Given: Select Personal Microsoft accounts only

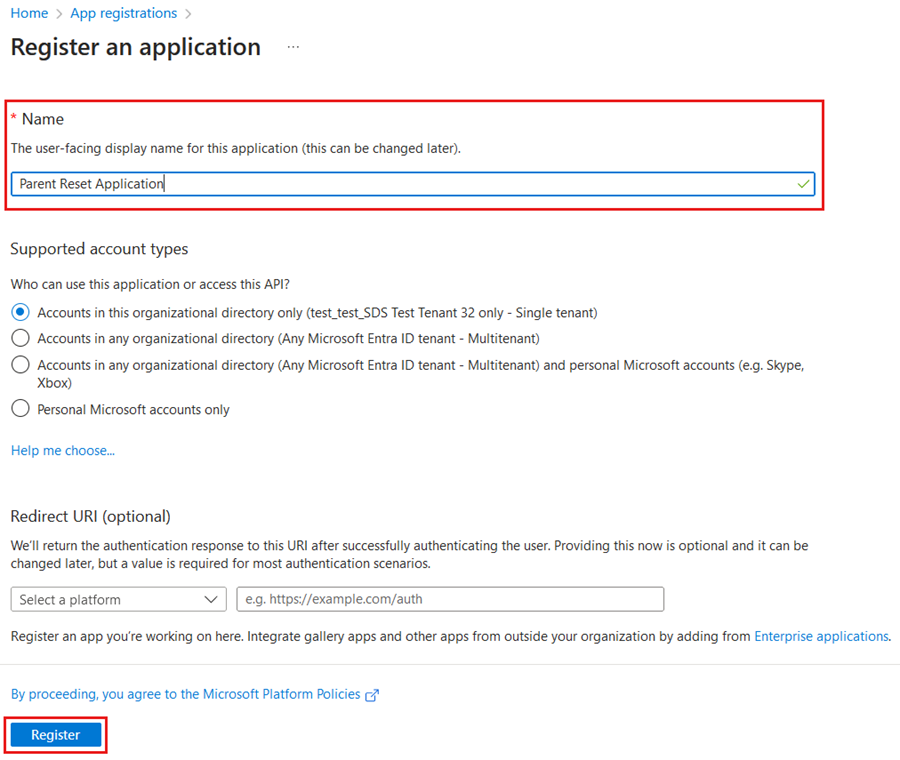Looking at the screenshot, I should pos(21,409).
